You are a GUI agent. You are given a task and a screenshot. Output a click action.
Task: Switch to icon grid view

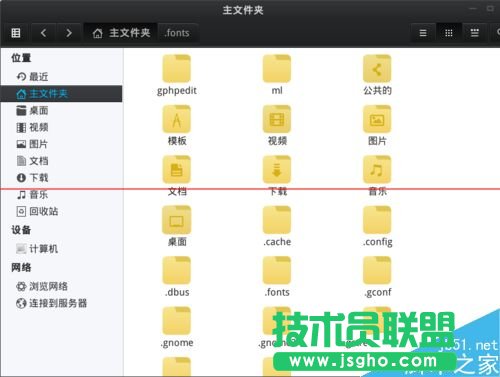(x=449, y=33)
